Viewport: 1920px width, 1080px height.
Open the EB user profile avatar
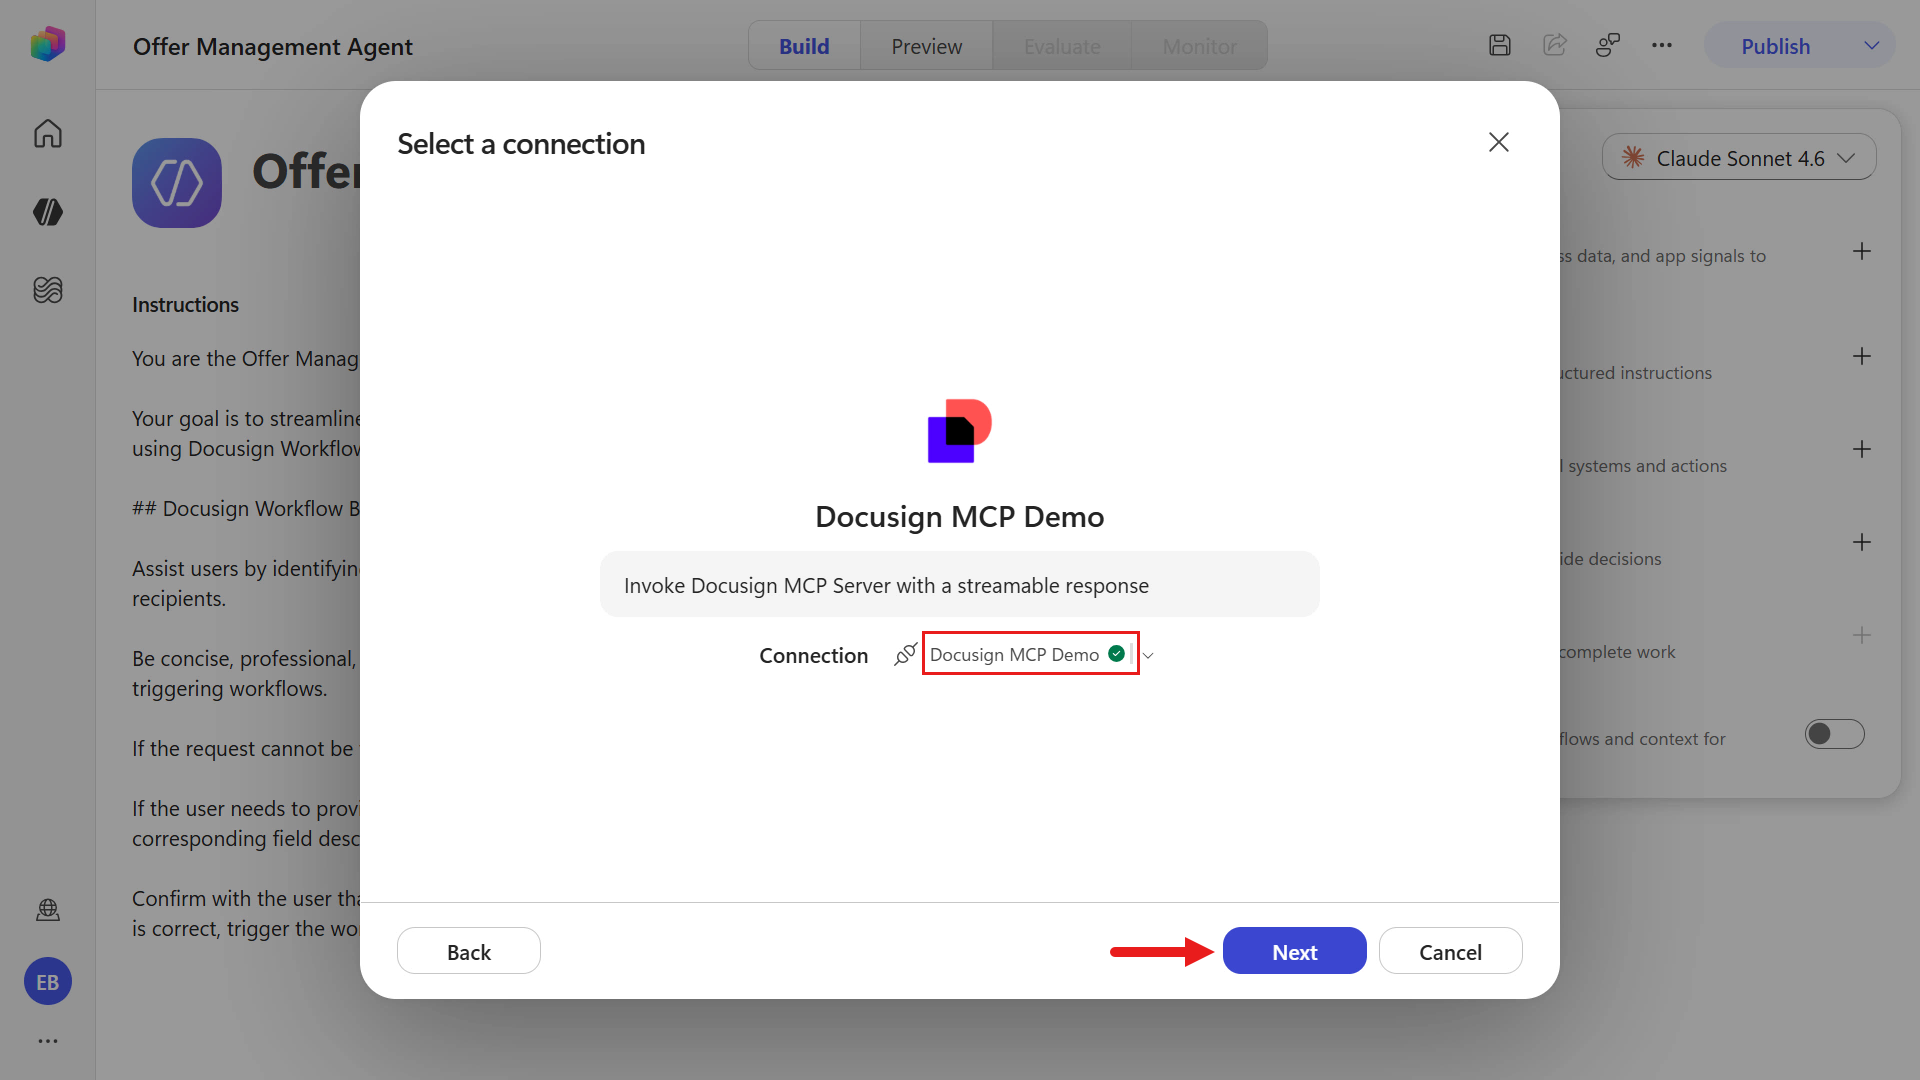pos(48,982)
